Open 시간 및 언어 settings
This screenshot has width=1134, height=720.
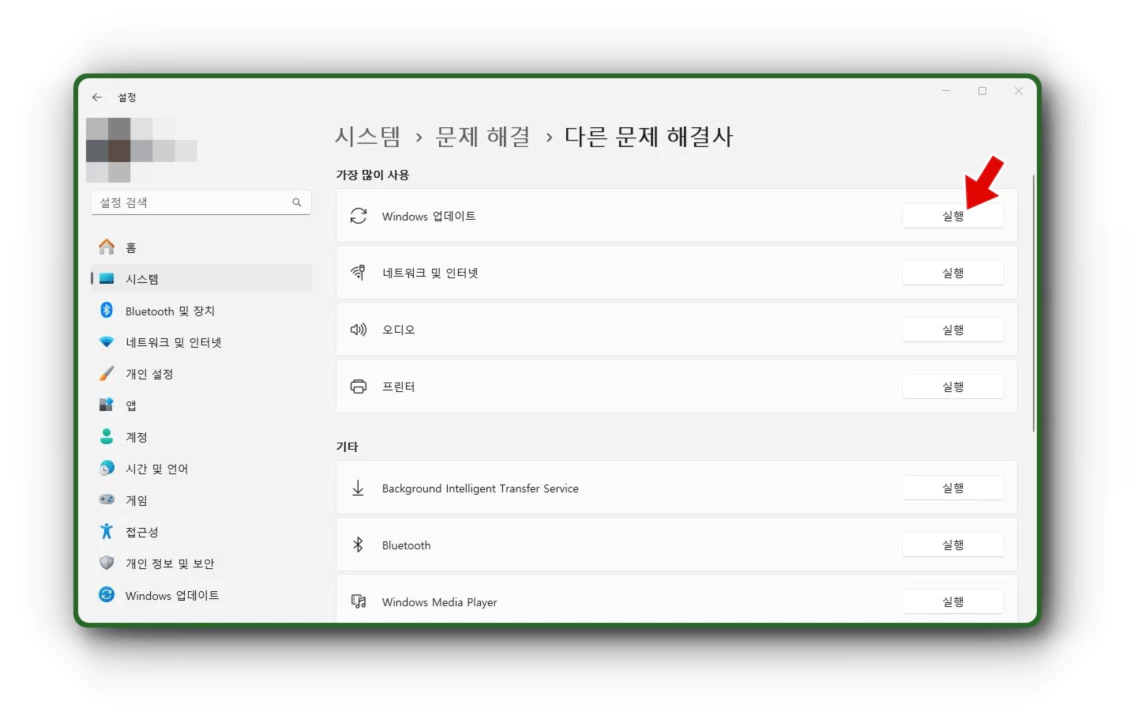(x=202, y=468)
